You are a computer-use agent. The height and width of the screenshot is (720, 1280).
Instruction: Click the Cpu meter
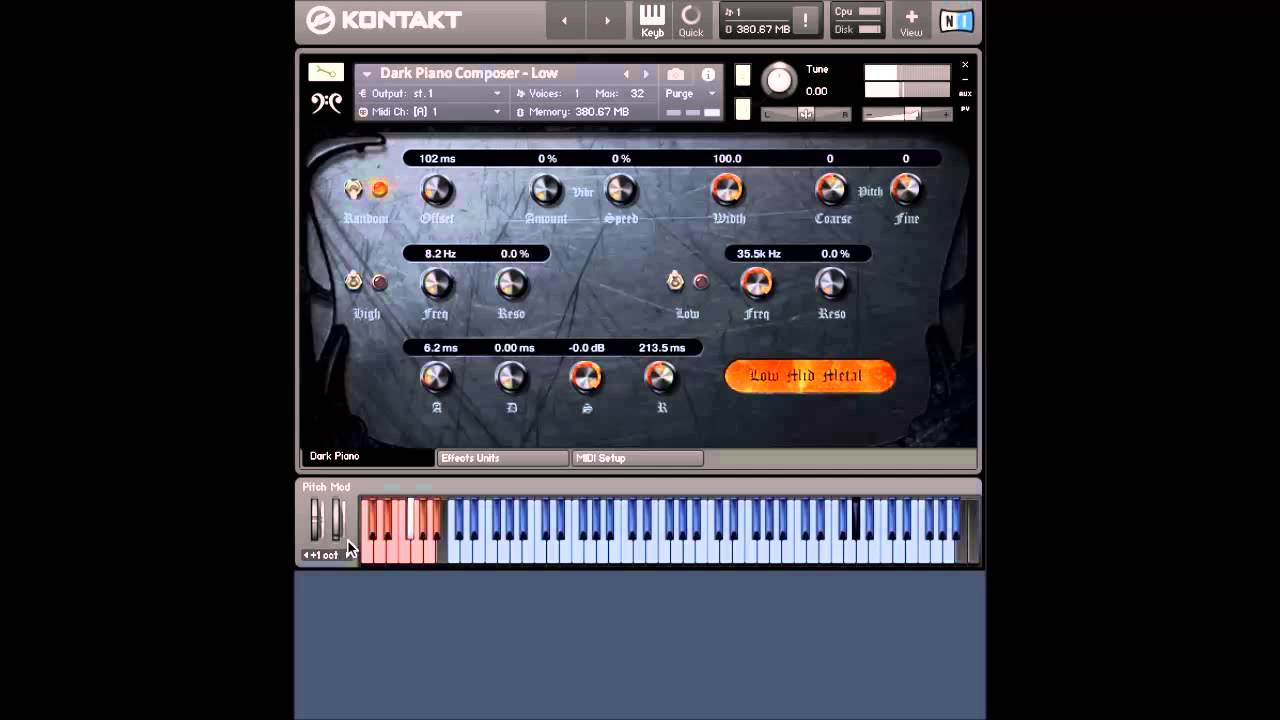click(858, 12)
